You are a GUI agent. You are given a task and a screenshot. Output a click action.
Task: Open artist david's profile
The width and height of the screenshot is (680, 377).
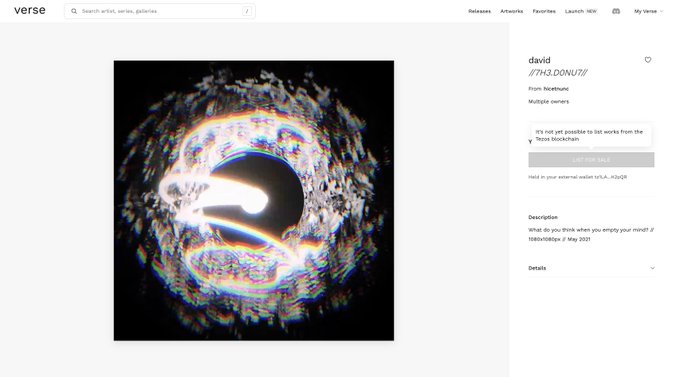click(539, 60)
